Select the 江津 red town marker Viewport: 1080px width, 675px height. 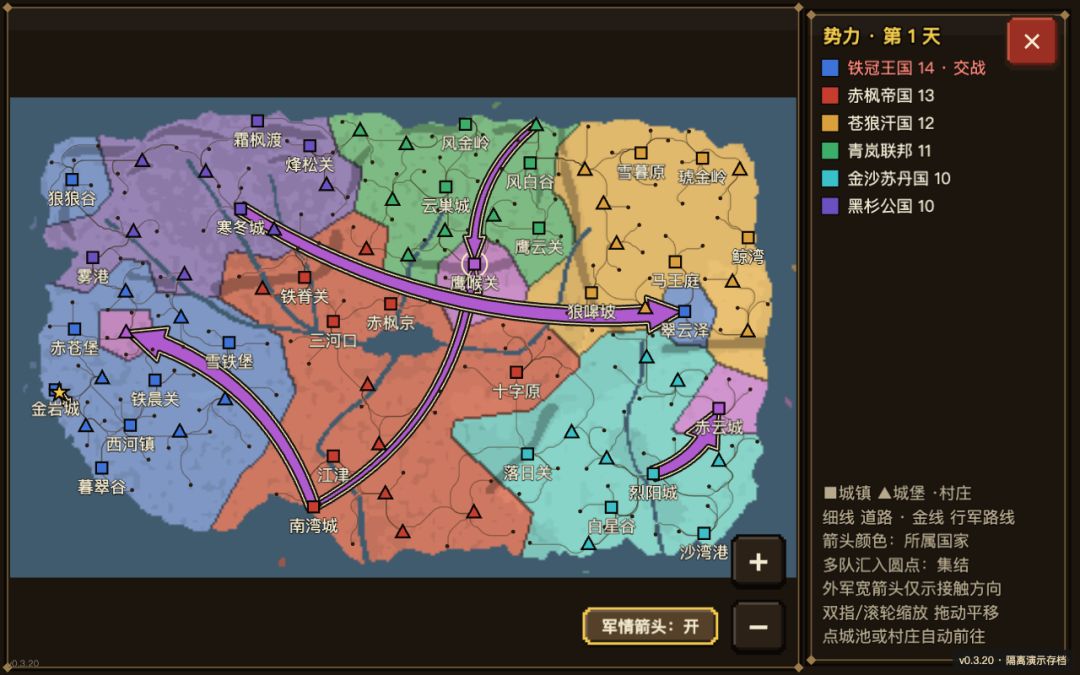click(333, 456)
